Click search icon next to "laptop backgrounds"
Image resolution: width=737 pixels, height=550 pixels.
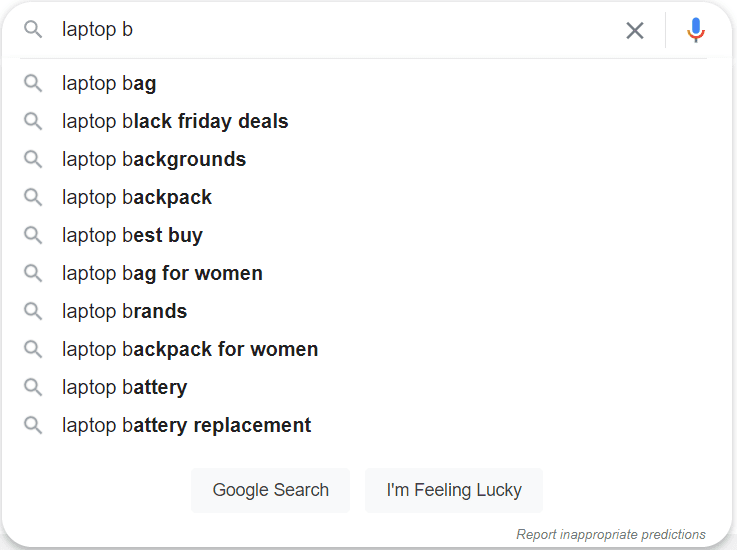click(33, 159)
